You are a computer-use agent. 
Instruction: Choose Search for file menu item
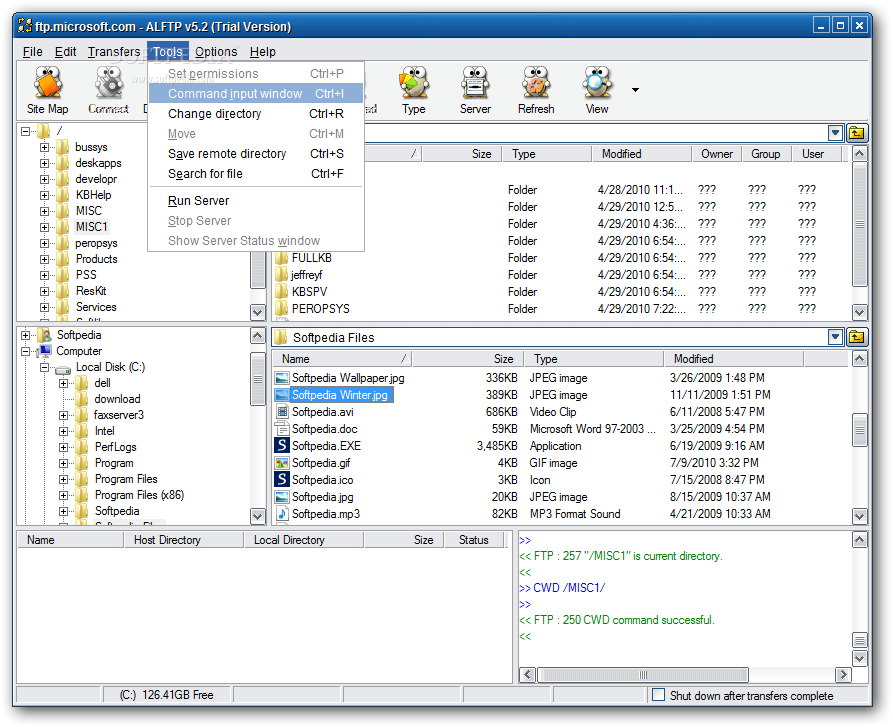click(256, 174)
